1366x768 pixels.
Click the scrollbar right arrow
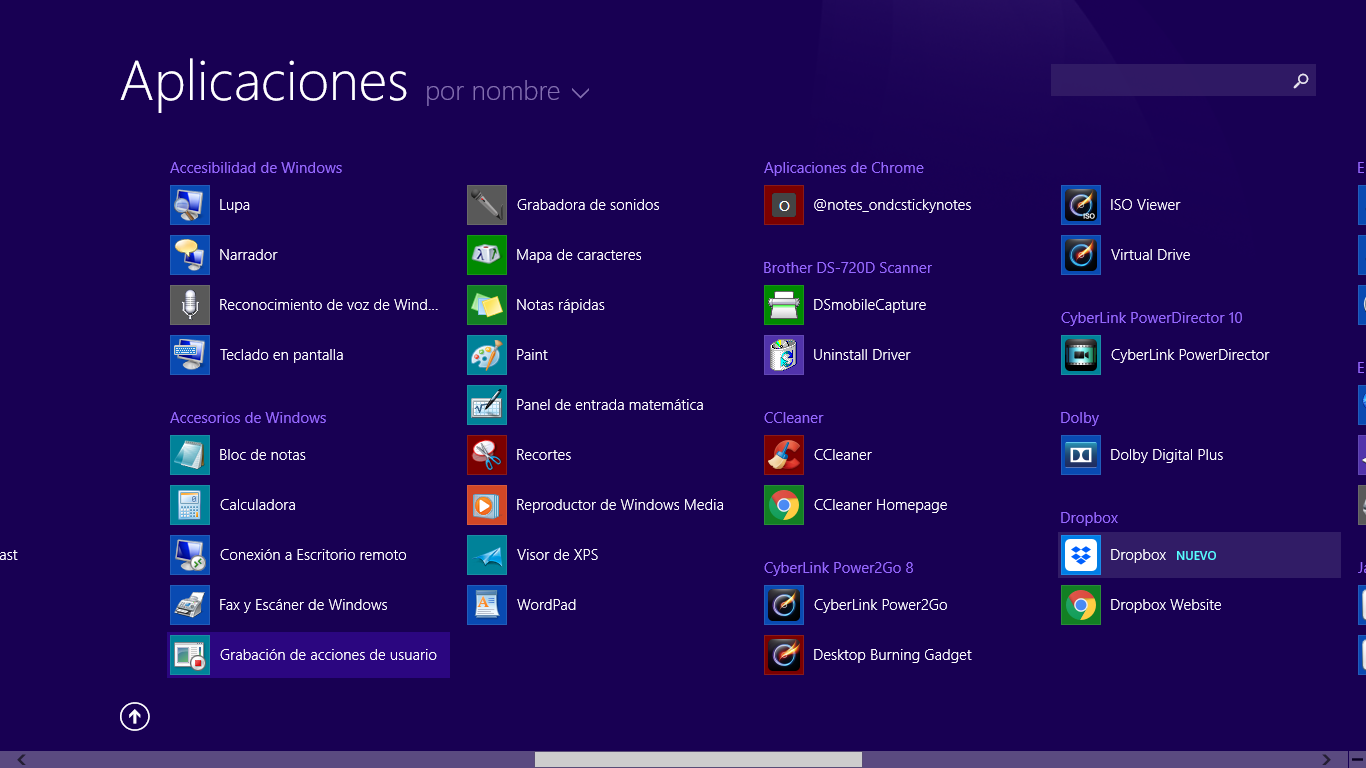[1326, 760]
